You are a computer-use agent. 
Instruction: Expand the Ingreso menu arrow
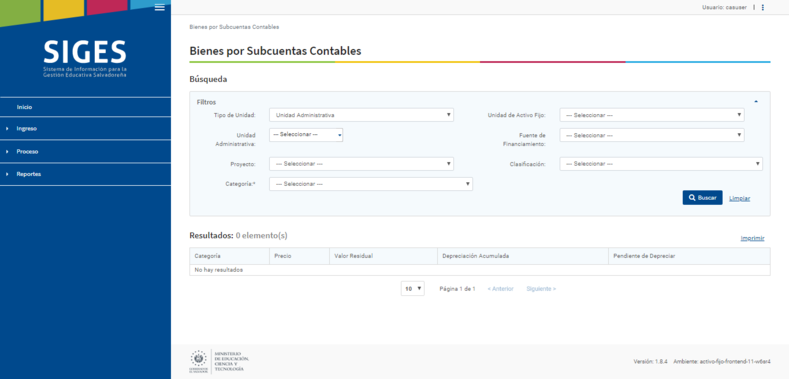(8, 129)
